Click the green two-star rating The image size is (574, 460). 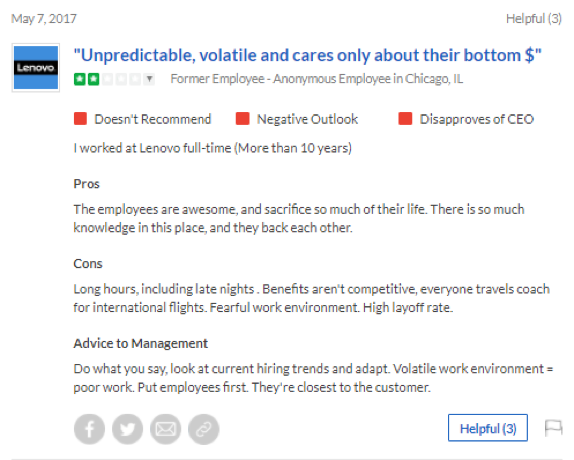coord(86,79)
